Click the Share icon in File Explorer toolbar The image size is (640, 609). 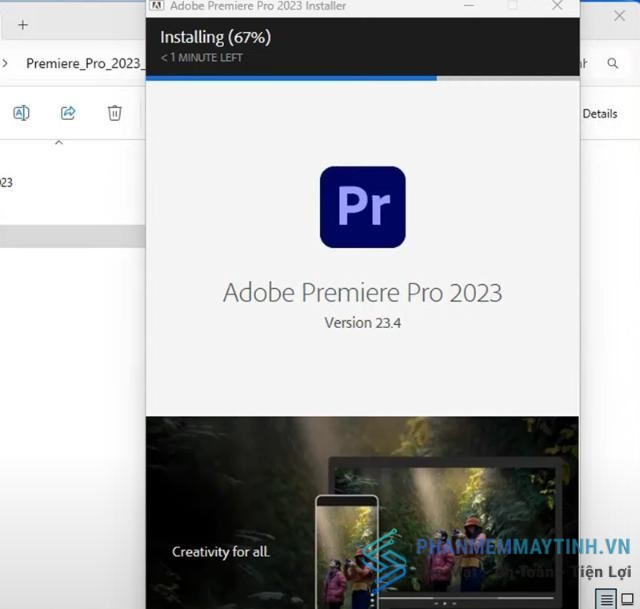click(x=68, y=113)
